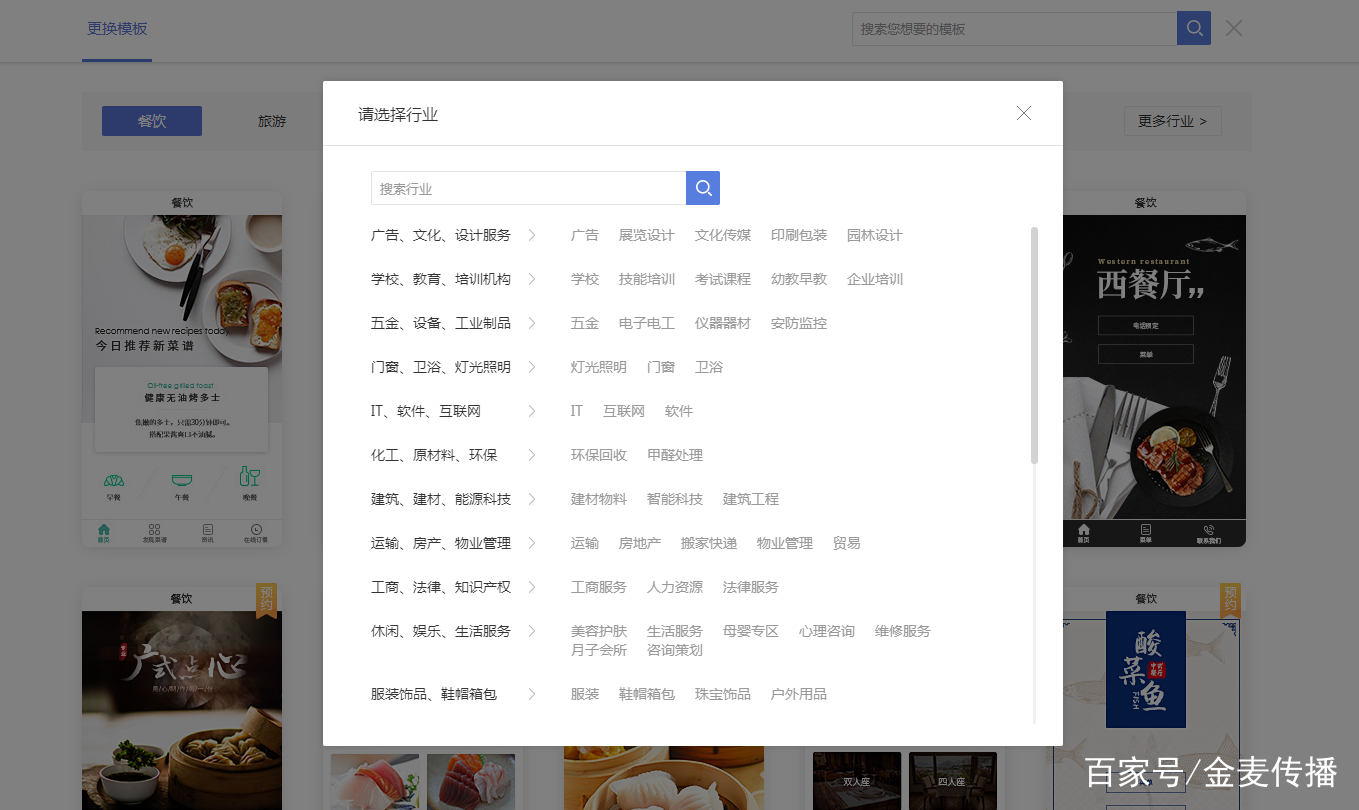Expand the 化工、原材料、环保 category chevron

(x=531, y=454)
